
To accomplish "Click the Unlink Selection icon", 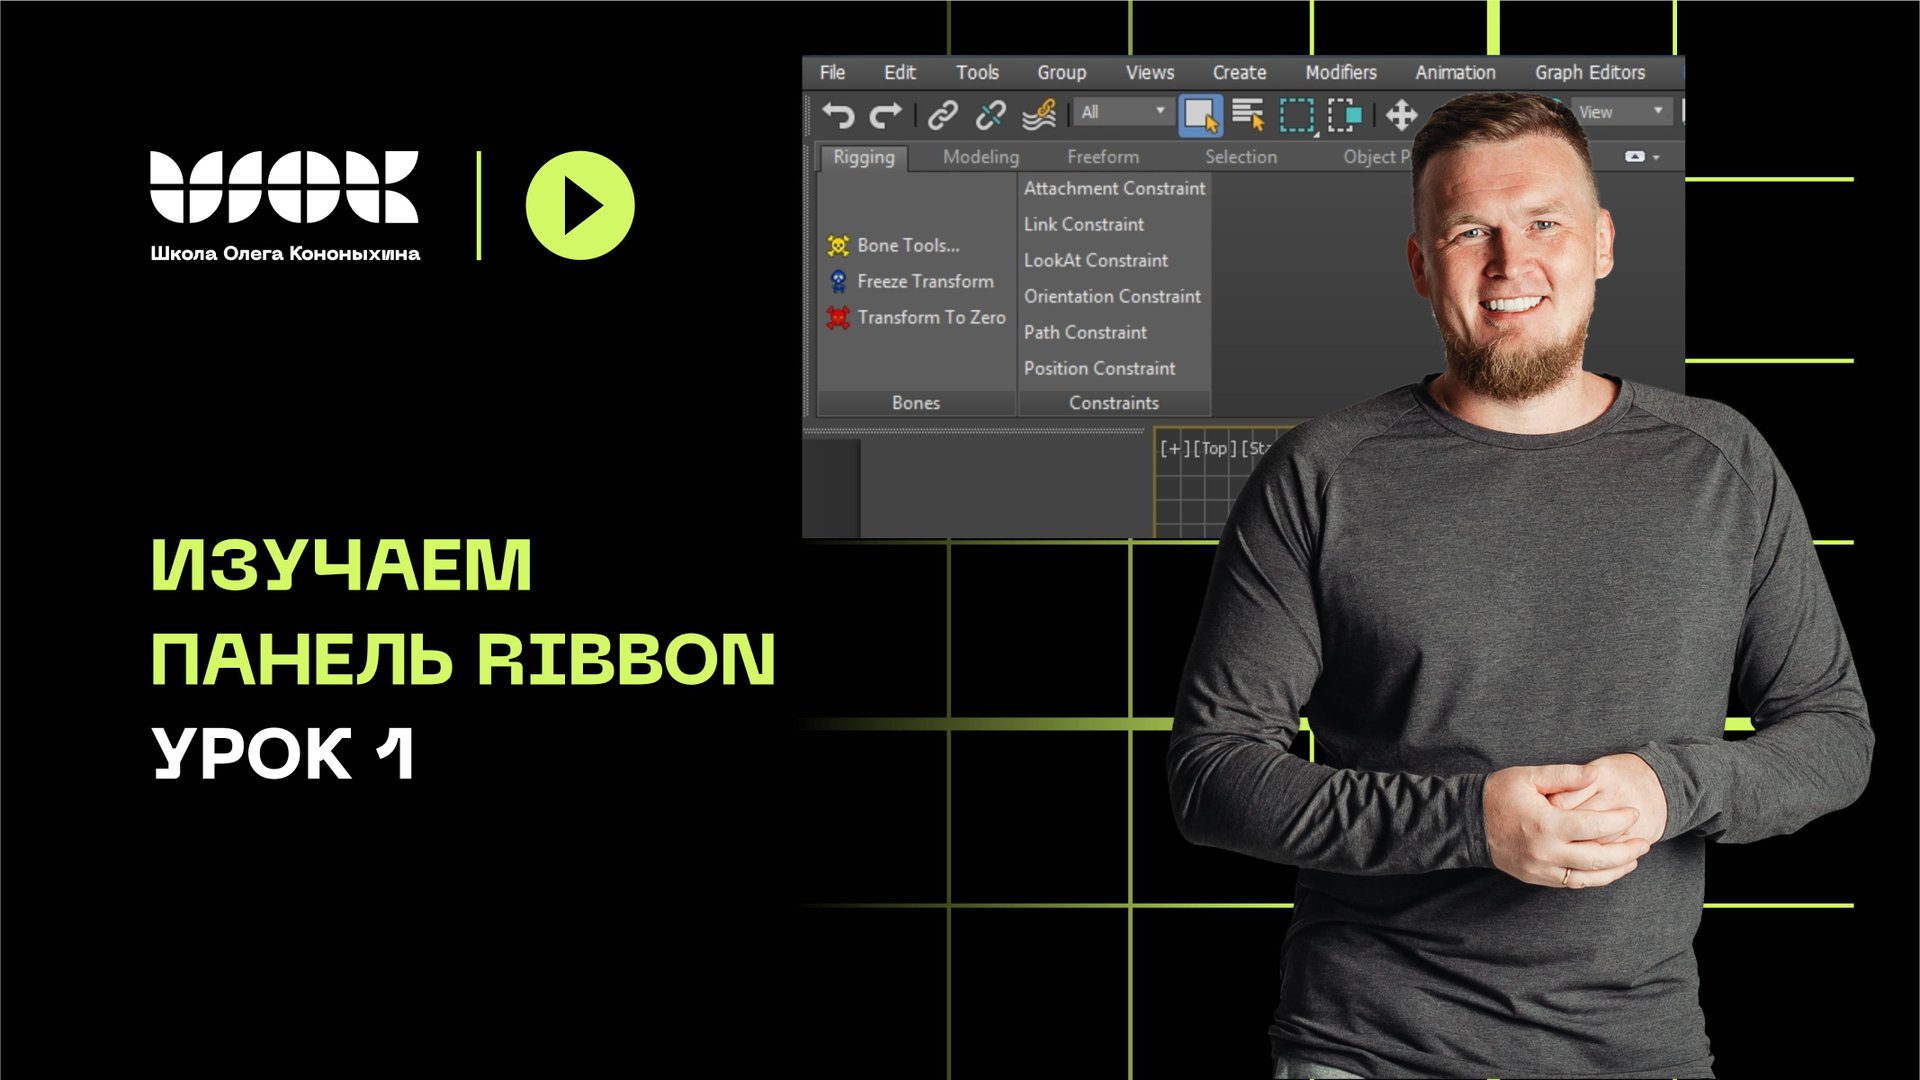I will (x=990, y=115).
